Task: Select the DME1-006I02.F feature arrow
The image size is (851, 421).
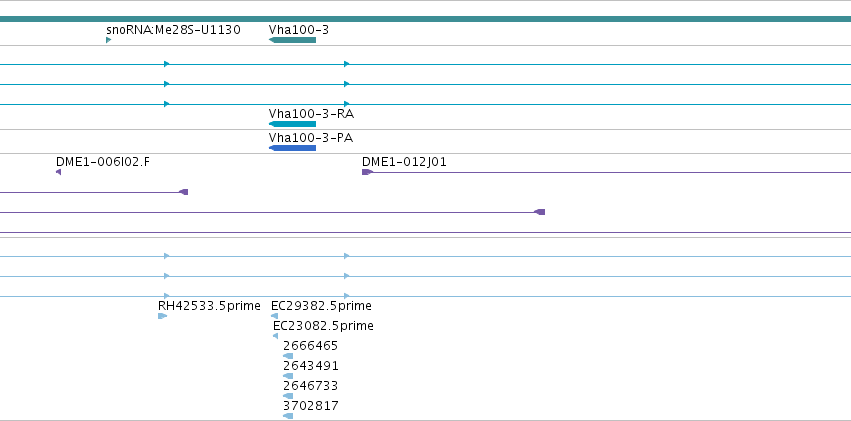Action: point(59,172)
